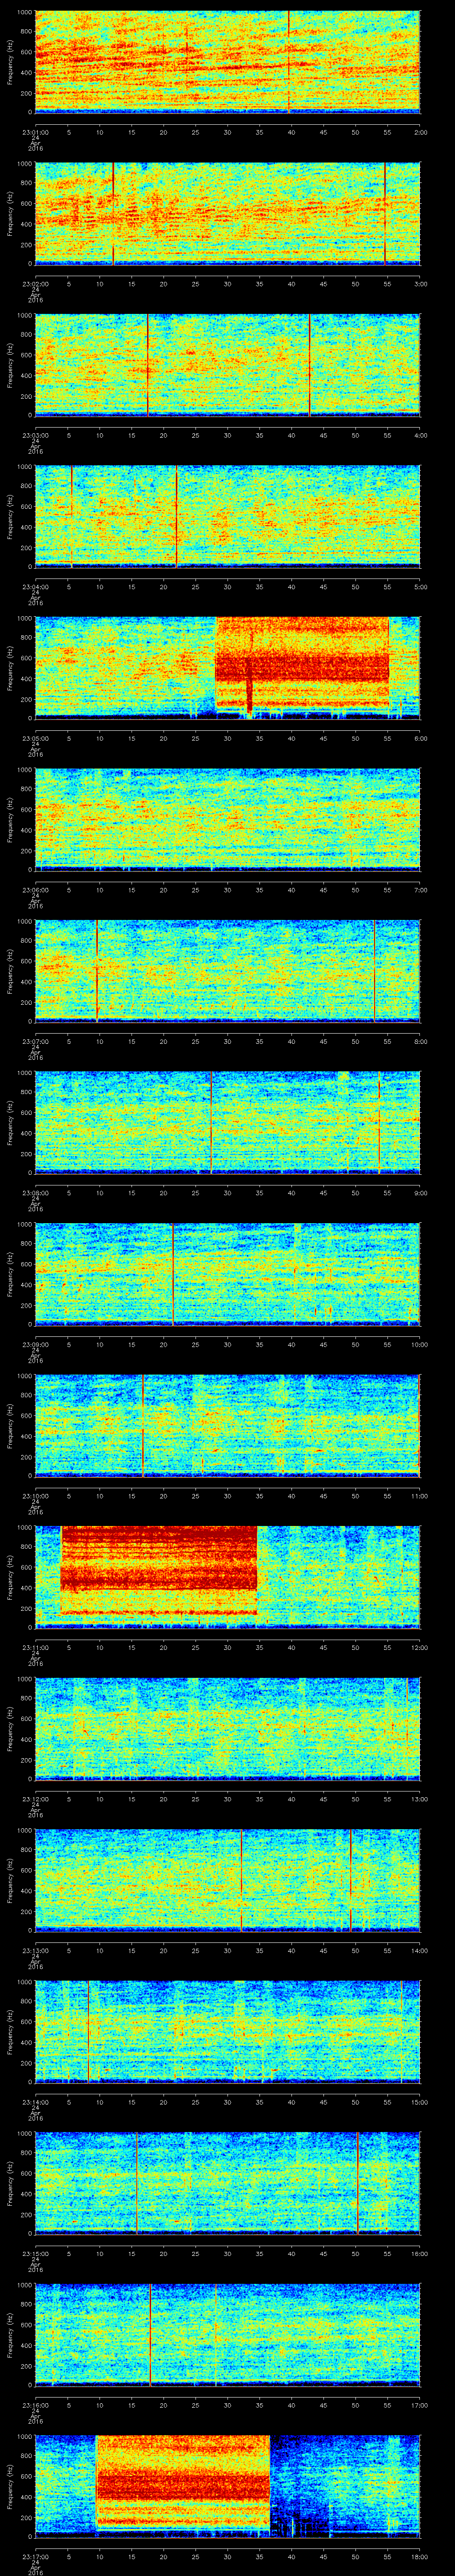This screenshot has width=455, height=2576.
Task: Click the '2:00' end-time label
Action: [420, 131]
